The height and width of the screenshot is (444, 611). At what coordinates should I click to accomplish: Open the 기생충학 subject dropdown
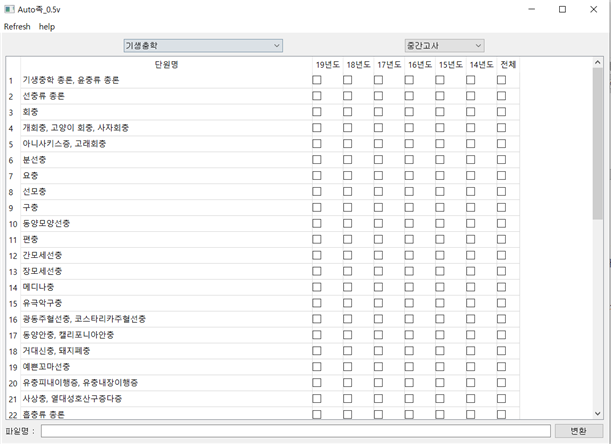click(203, 46)
